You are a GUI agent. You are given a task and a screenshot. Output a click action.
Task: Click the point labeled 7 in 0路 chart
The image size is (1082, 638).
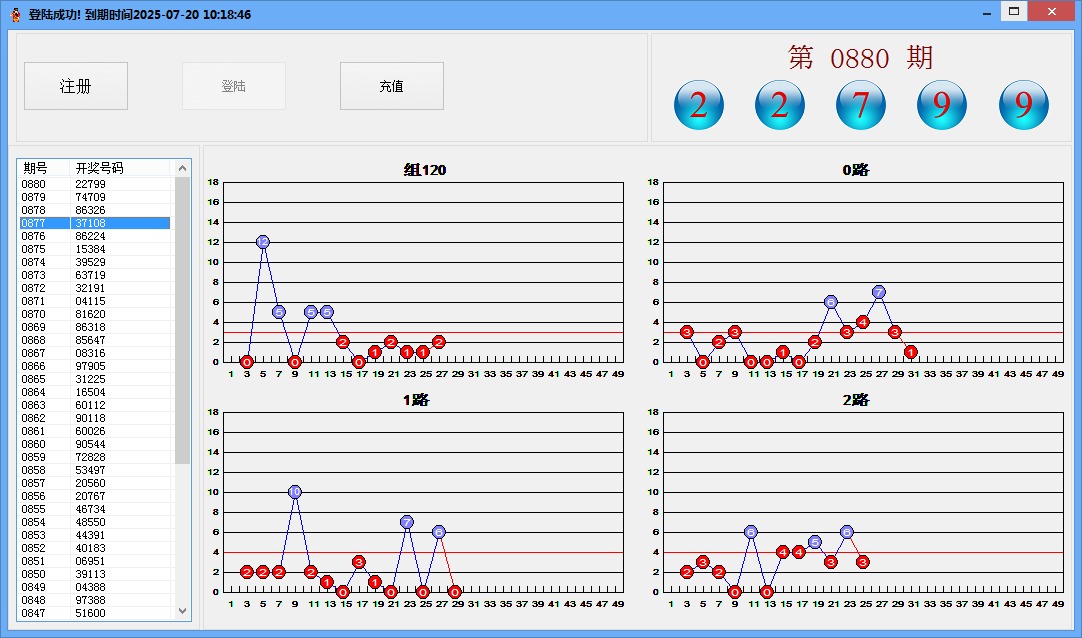[879, 292]
